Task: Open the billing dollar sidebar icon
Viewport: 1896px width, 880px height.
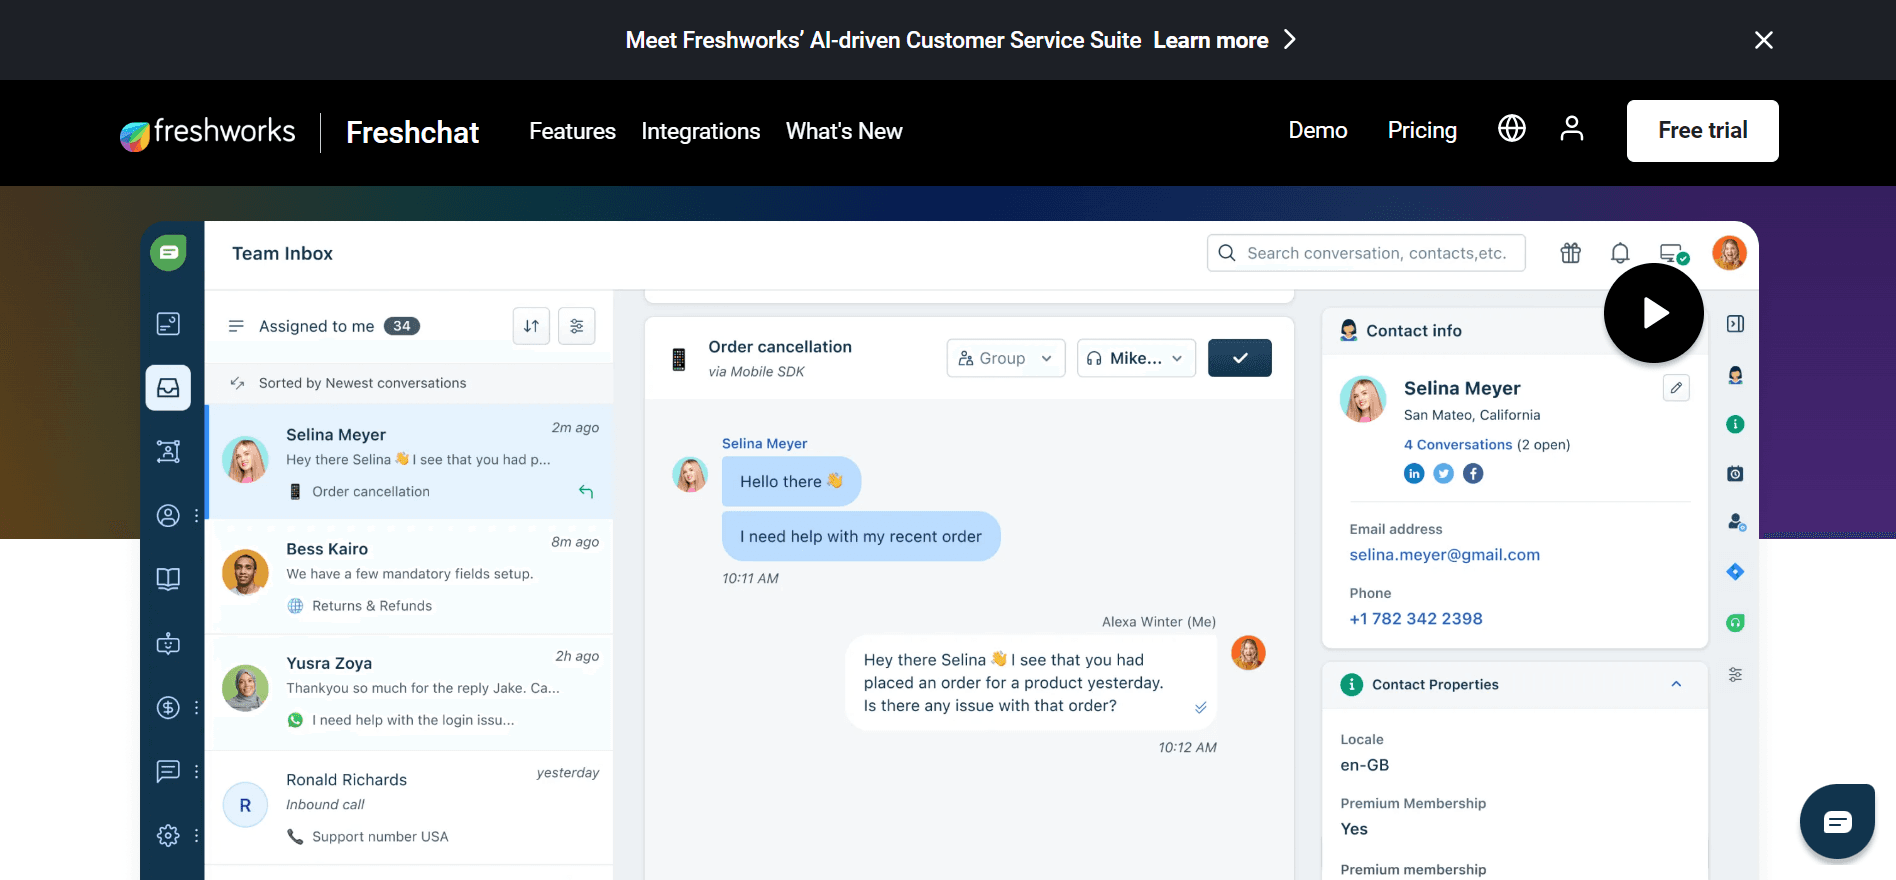Action: 168,707
